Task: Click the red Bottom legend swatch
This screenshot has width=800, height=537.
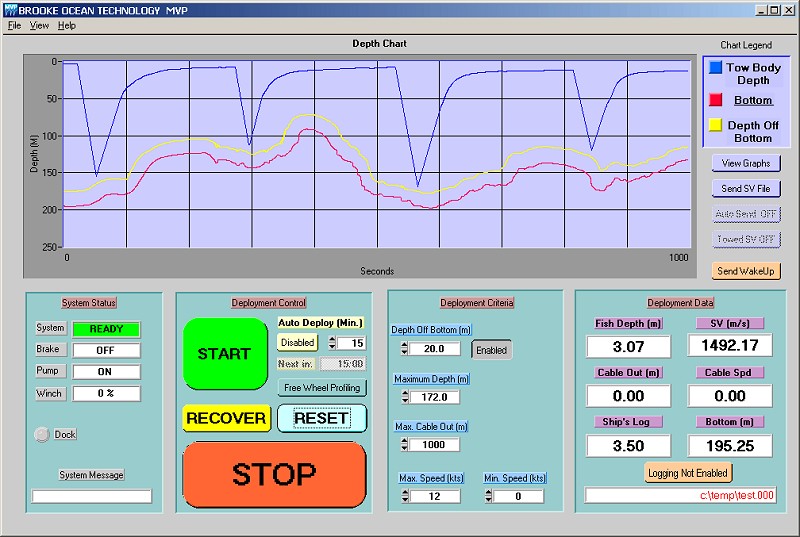Action: (x=715, y=100)
